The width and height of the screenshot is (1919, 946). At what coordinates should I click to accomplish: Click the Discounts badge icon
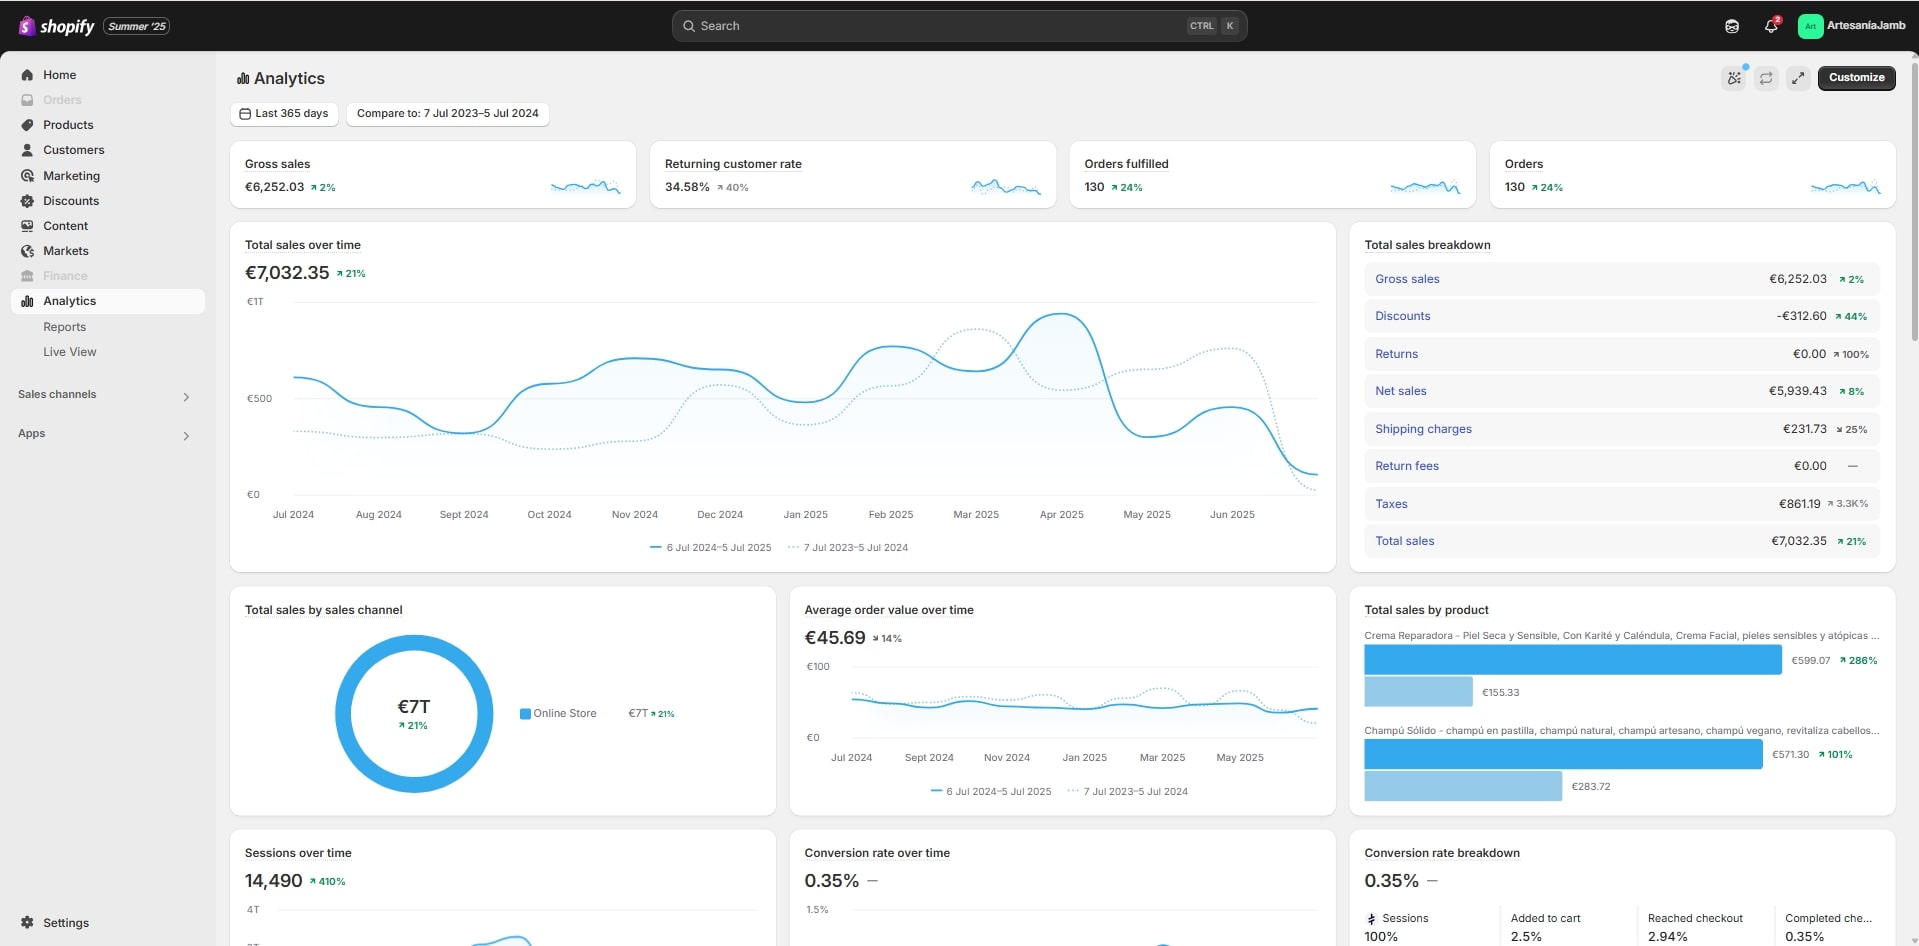(27, 201)
